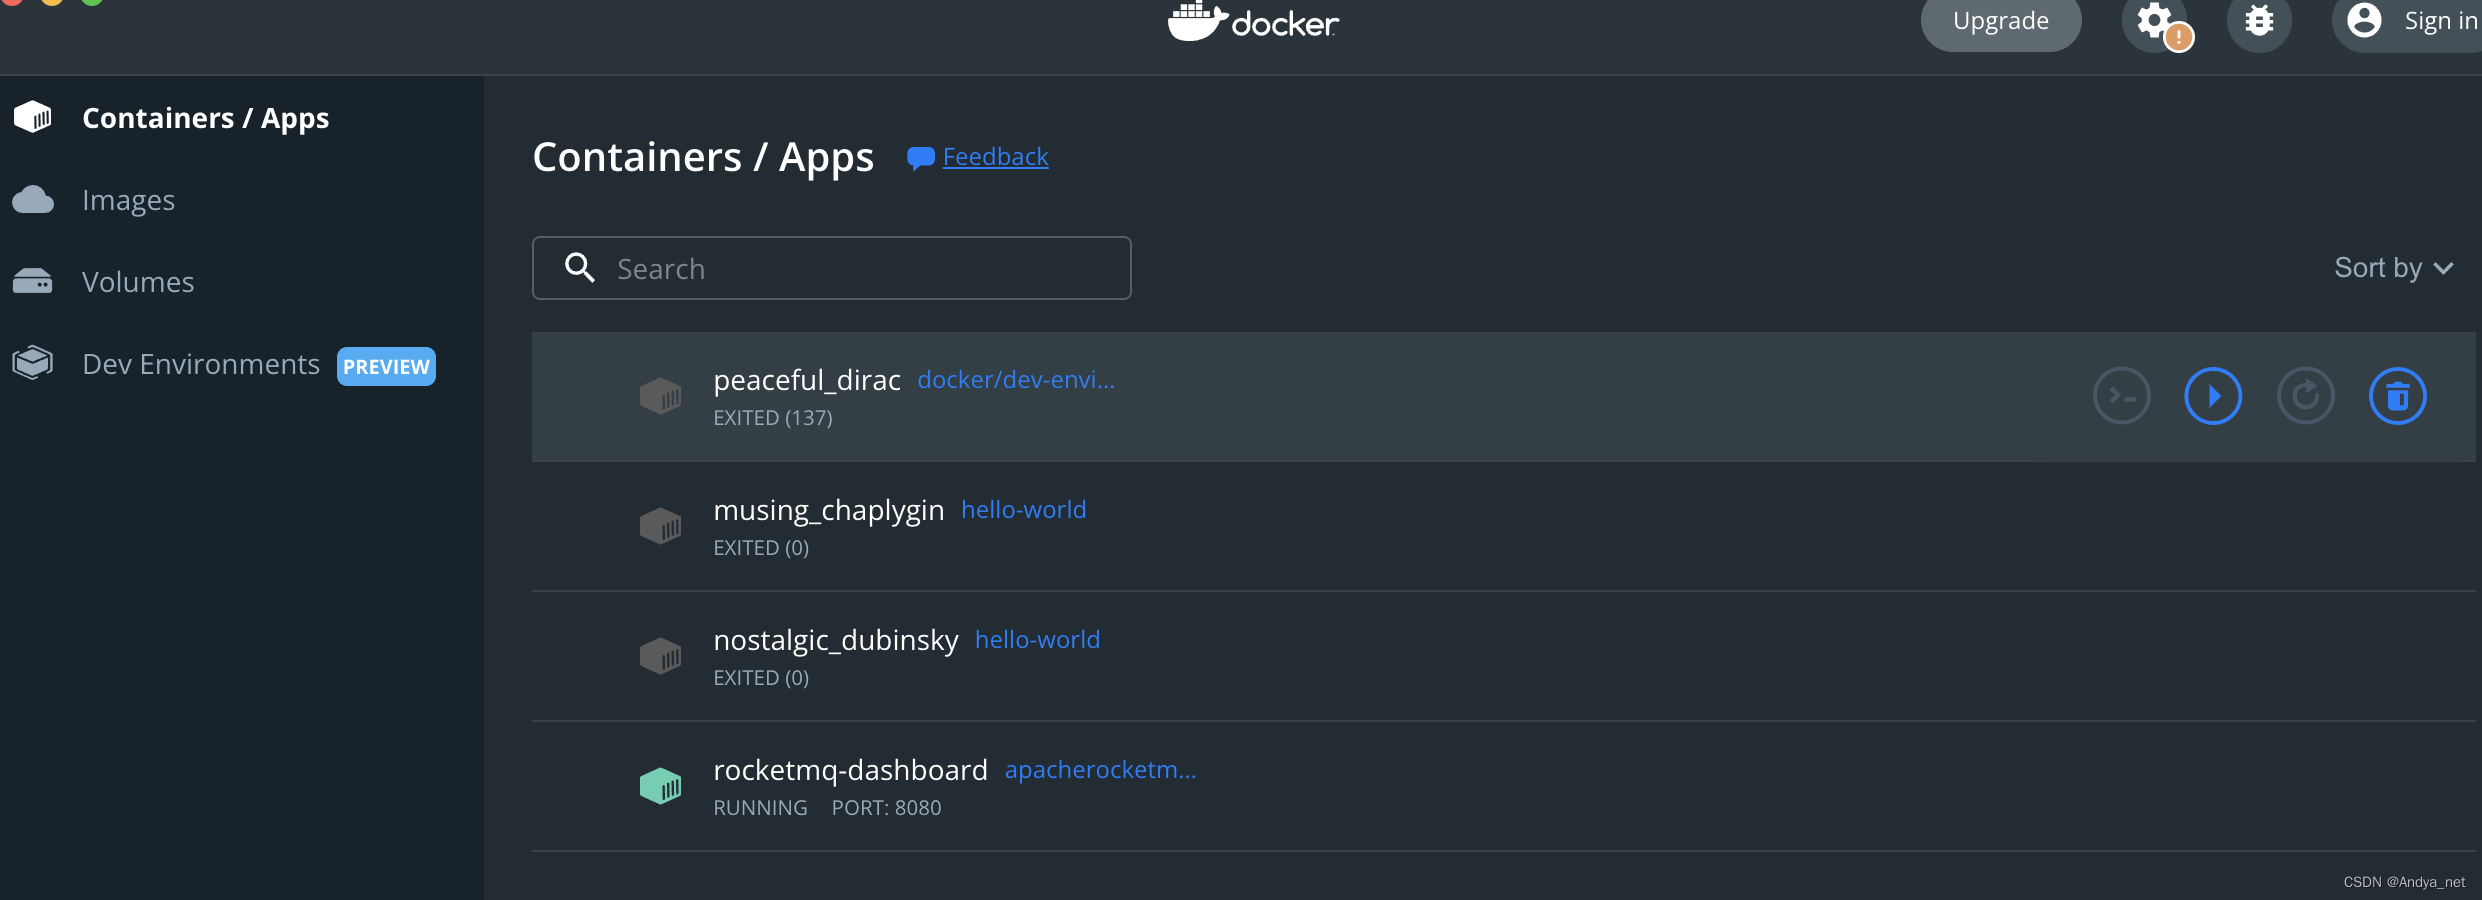Delete the peaceful_dirac container
Image resolution: width=2482 pixels, height=900 pixels.
[2397, 396]
